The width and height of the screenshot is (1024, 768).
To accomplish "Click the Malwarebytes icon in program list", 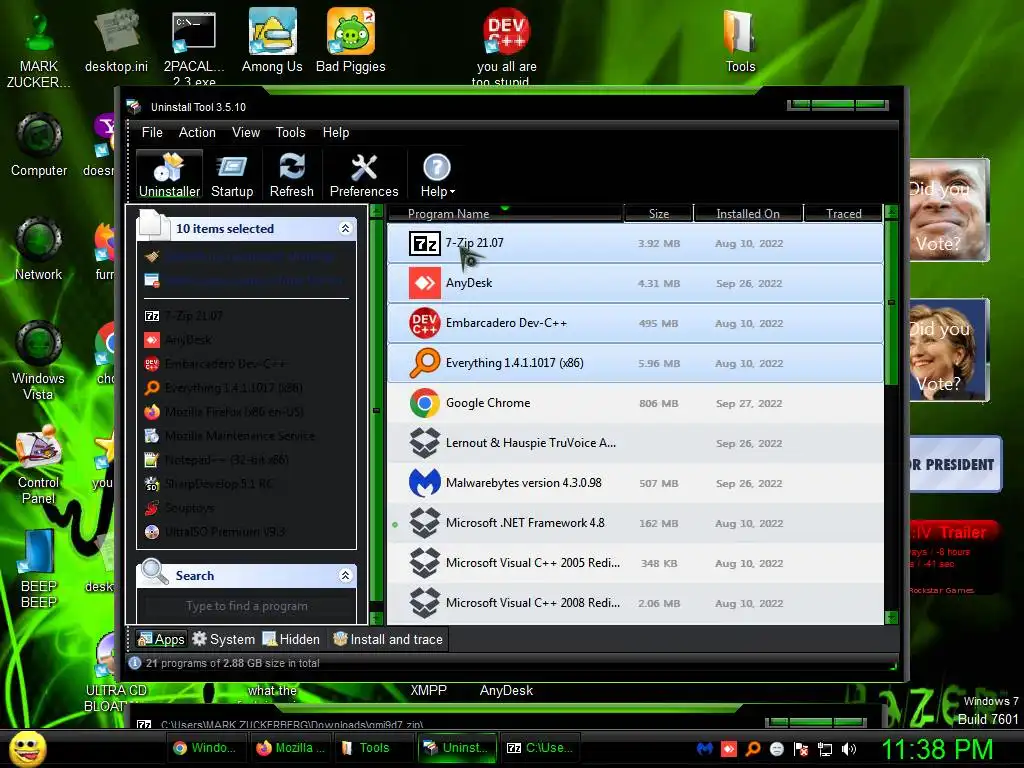I will coord(424,483).
